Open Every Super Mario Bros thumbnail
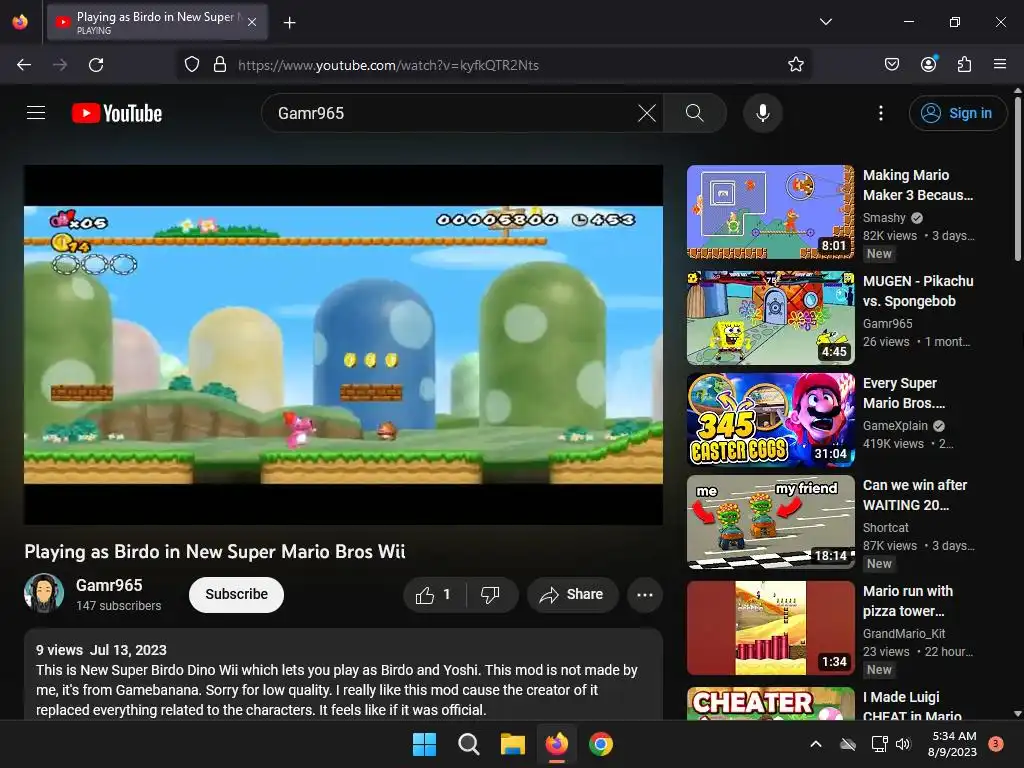The image size is (1024, 768). coord(771,420)
